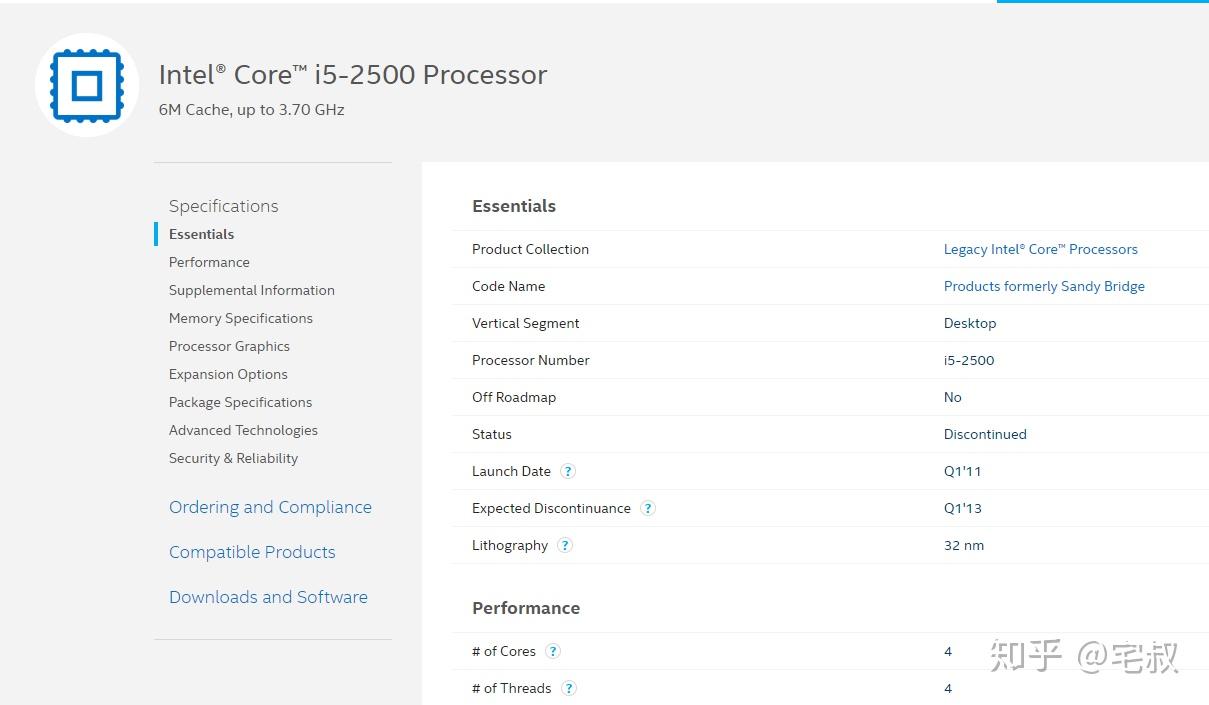Click the blue processor chip icon

click(87, 85)
